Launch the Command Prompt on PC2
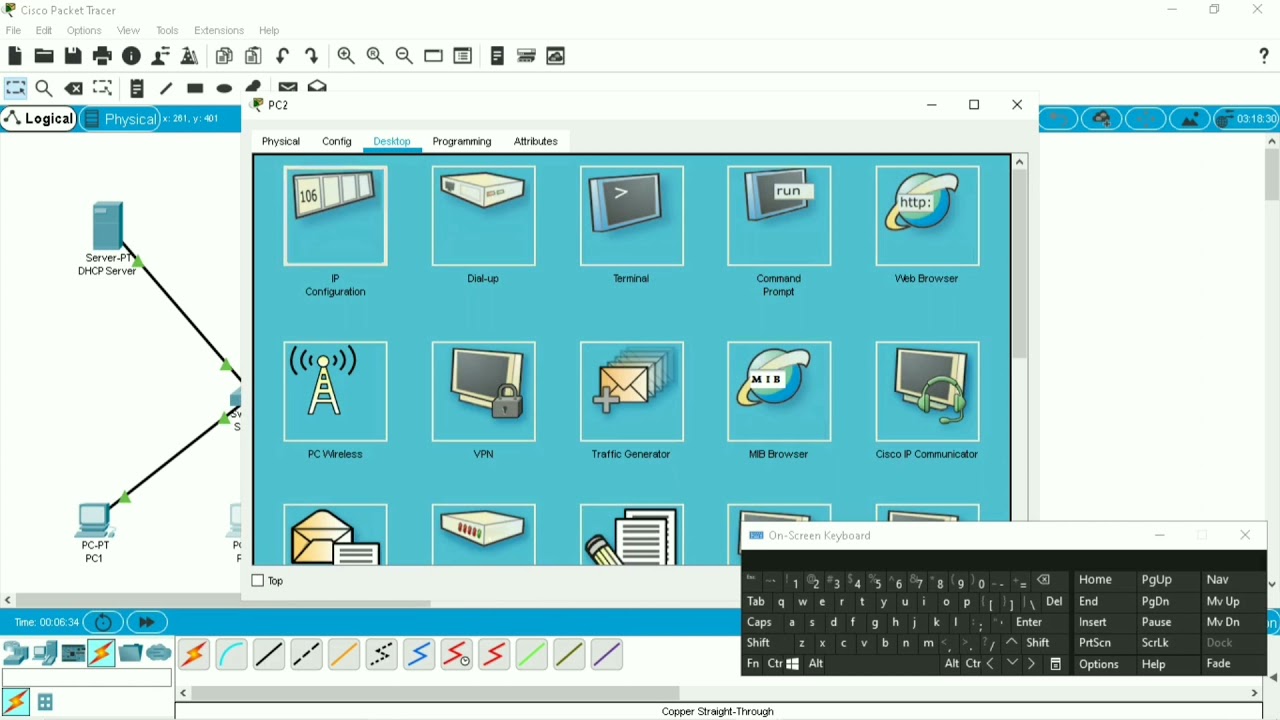The width and height of the screenshot is (1280, 720). [x=779, y=217]
